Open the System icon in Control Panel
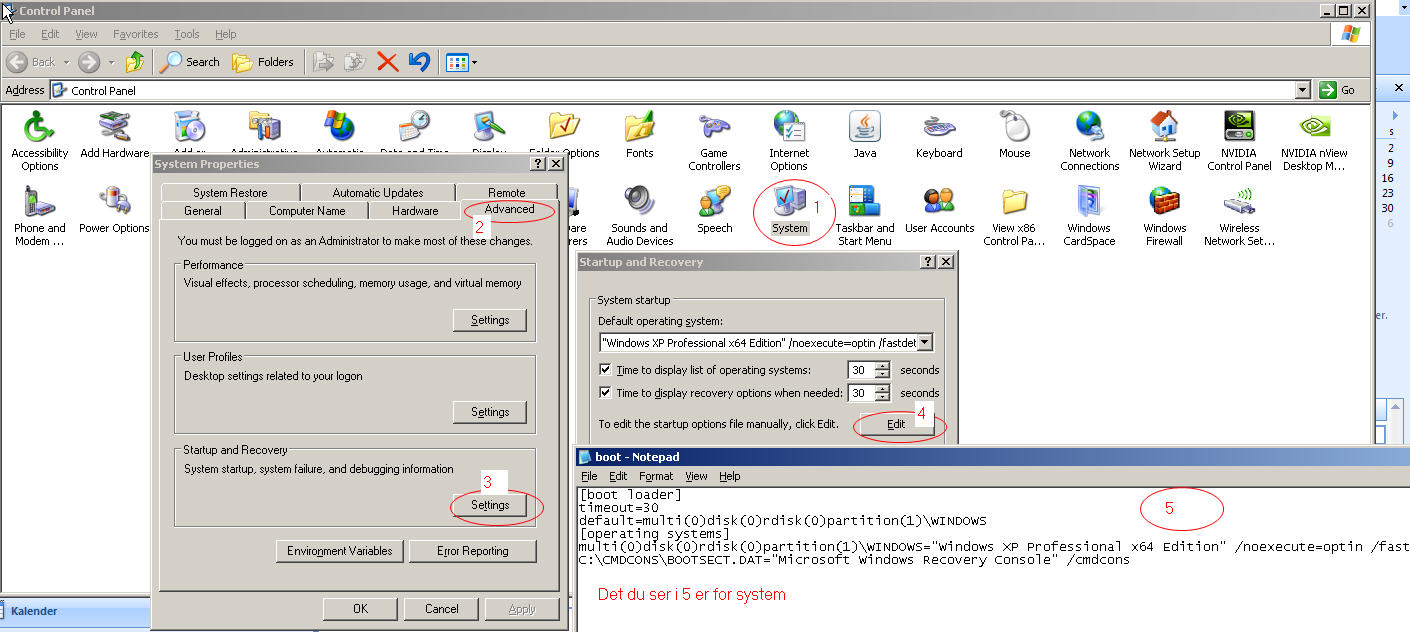This screenshot has width=1410, height=632. 789,210
